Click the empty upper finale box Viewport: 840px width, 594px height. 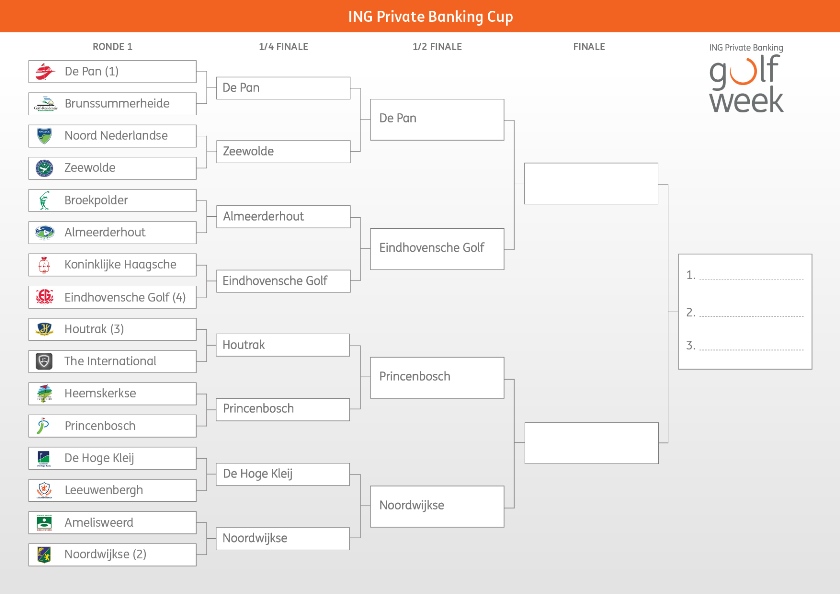click(x=590, y=183)
